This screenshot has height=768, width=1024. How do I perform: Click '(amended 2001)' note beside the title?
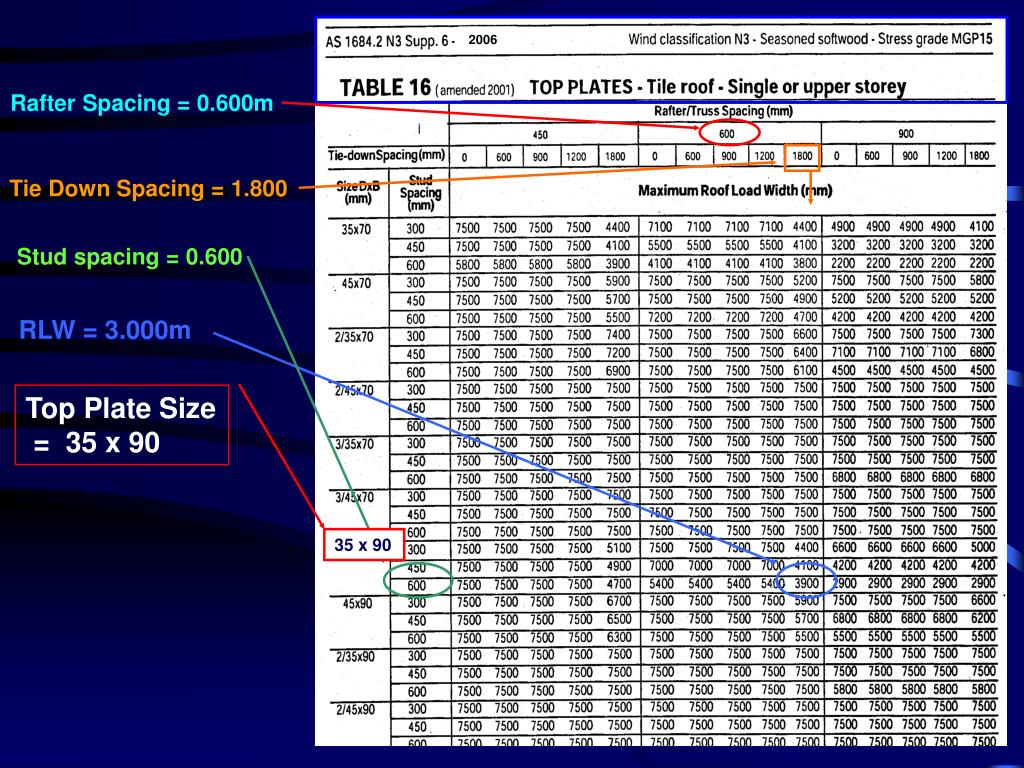pos(475,90)
